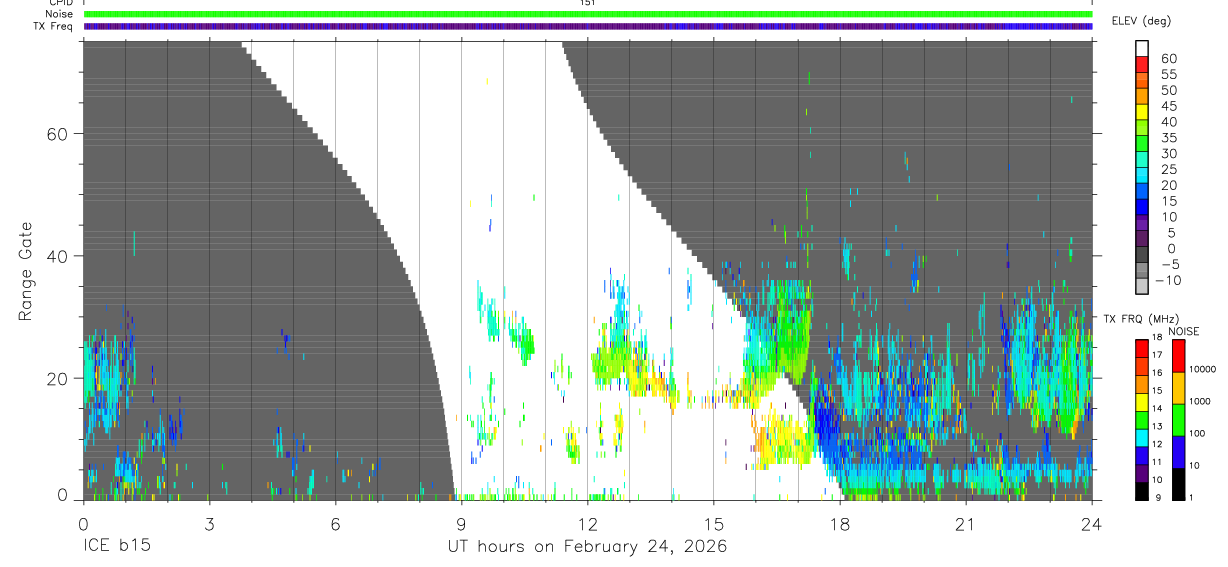Click the green Noise strip above the plot

tap(588, 14)
